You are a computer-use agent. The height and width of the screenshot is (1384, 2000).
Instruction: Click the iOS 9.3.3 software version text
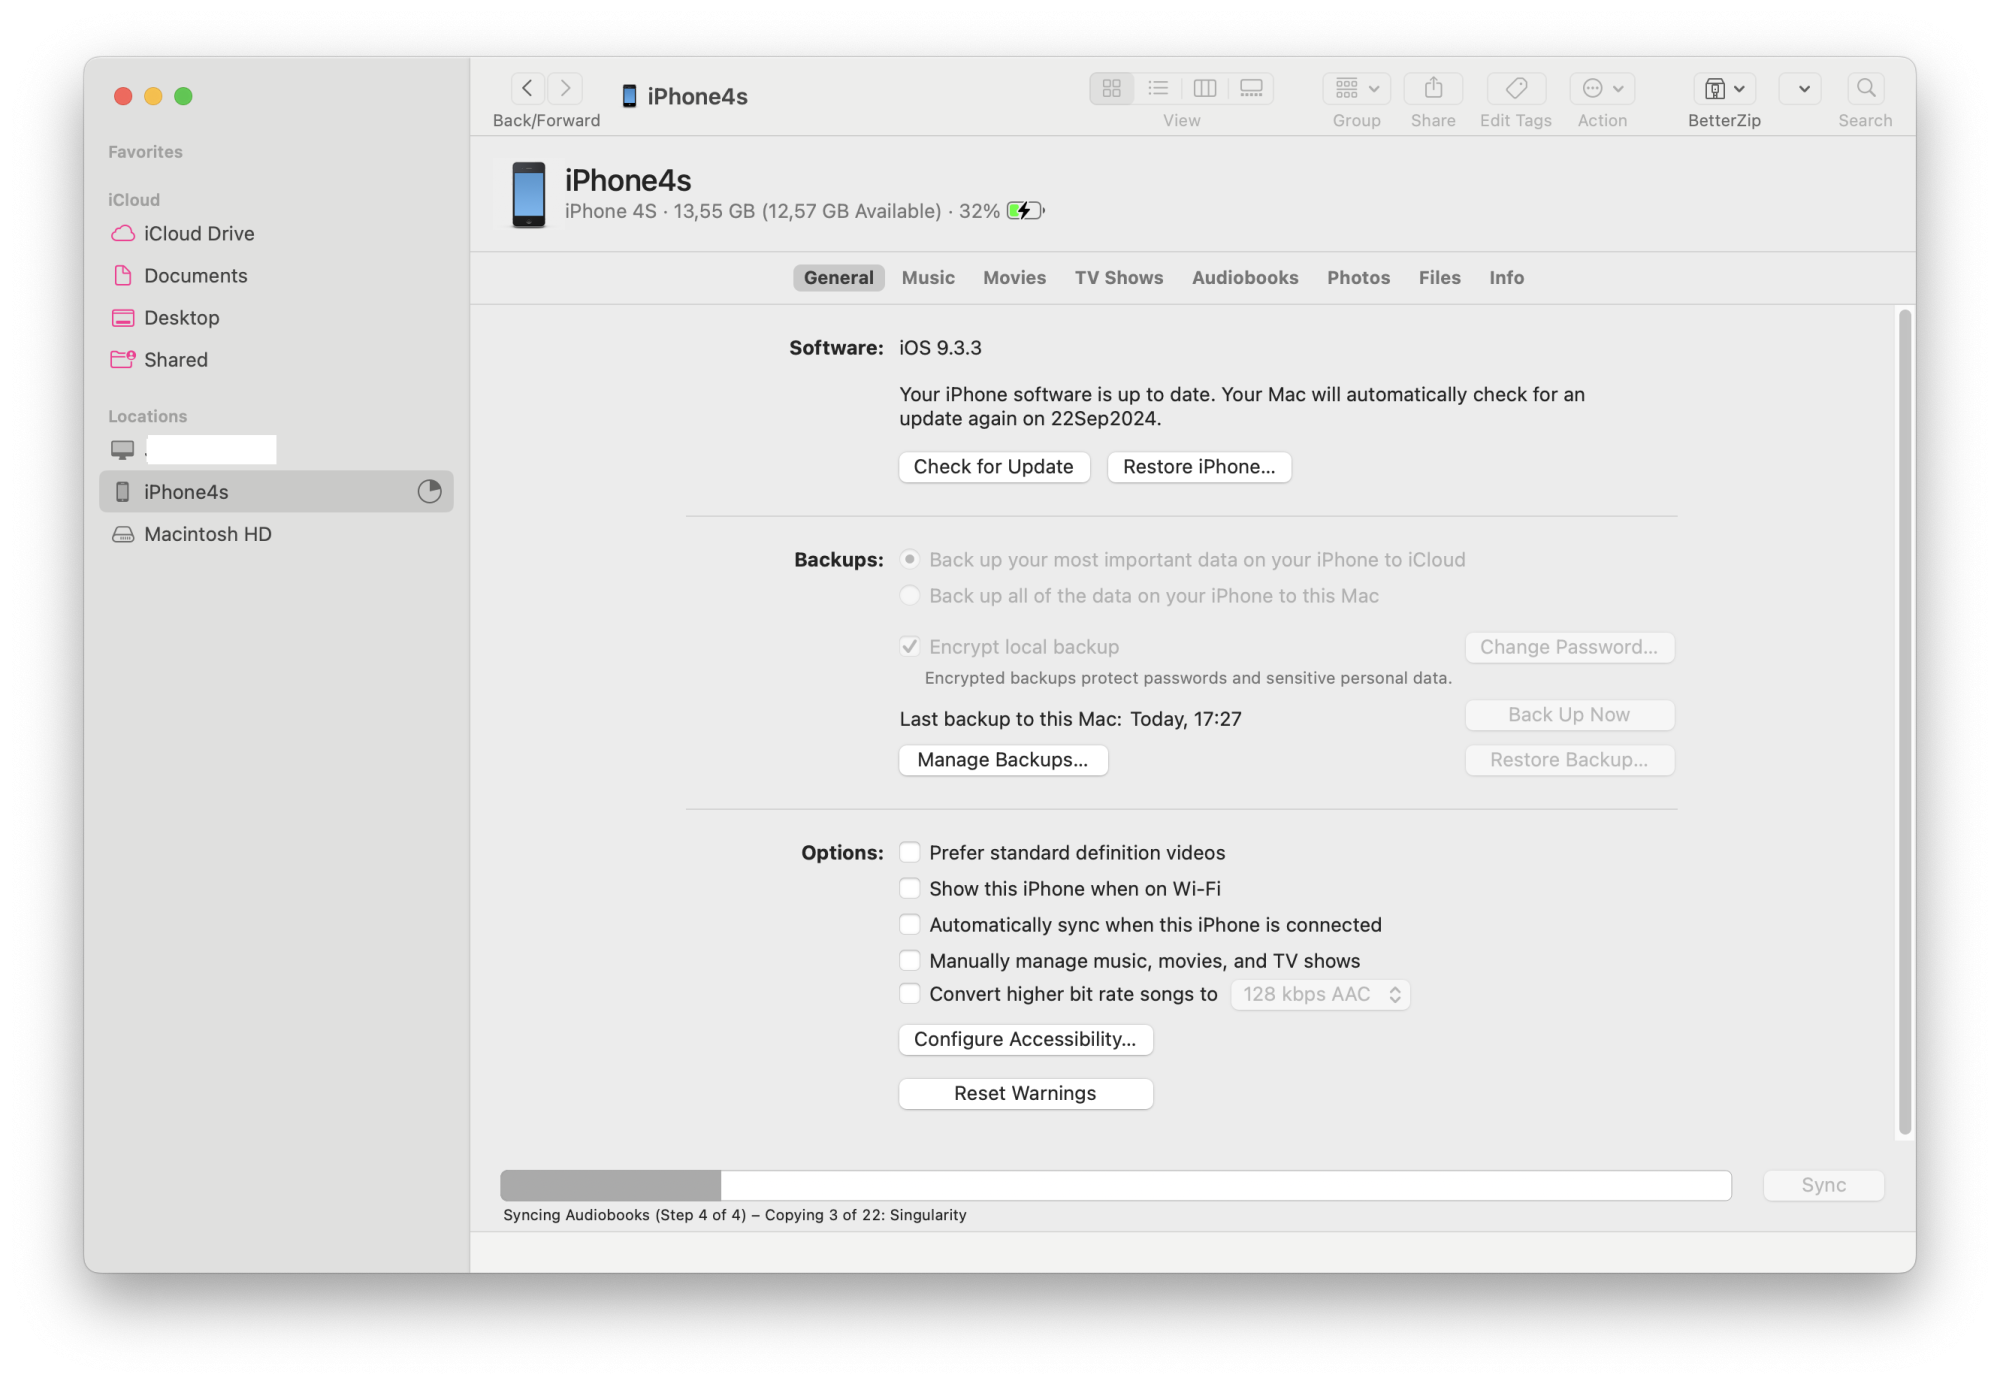tap(940, 348)
